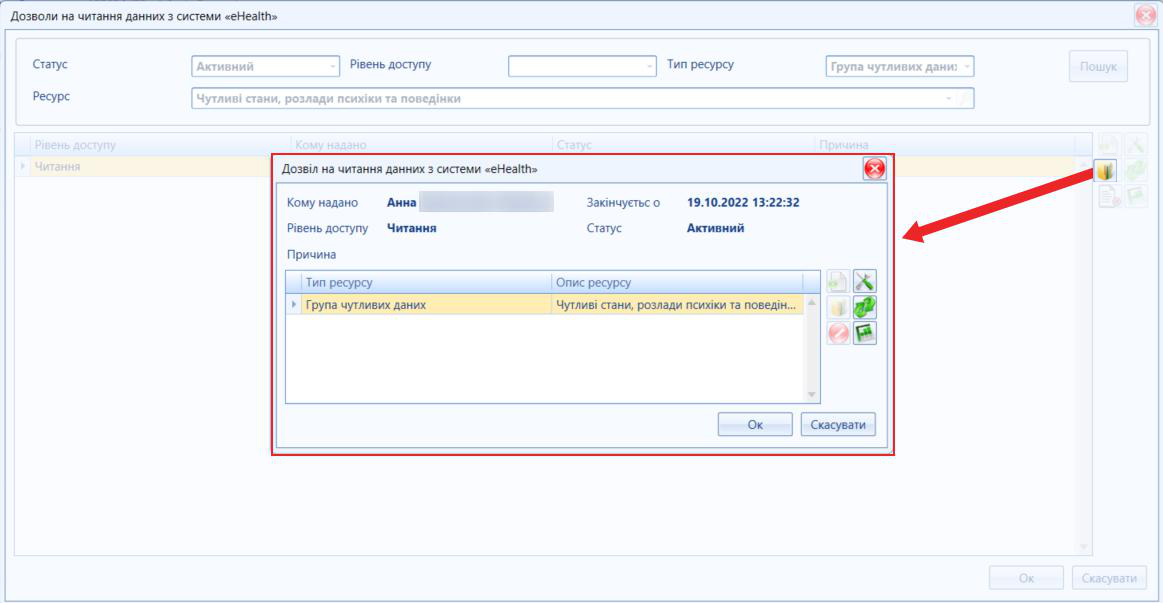Click Скасувати in the dialog
Screen dimensions: 1163x604
[838, 424]
